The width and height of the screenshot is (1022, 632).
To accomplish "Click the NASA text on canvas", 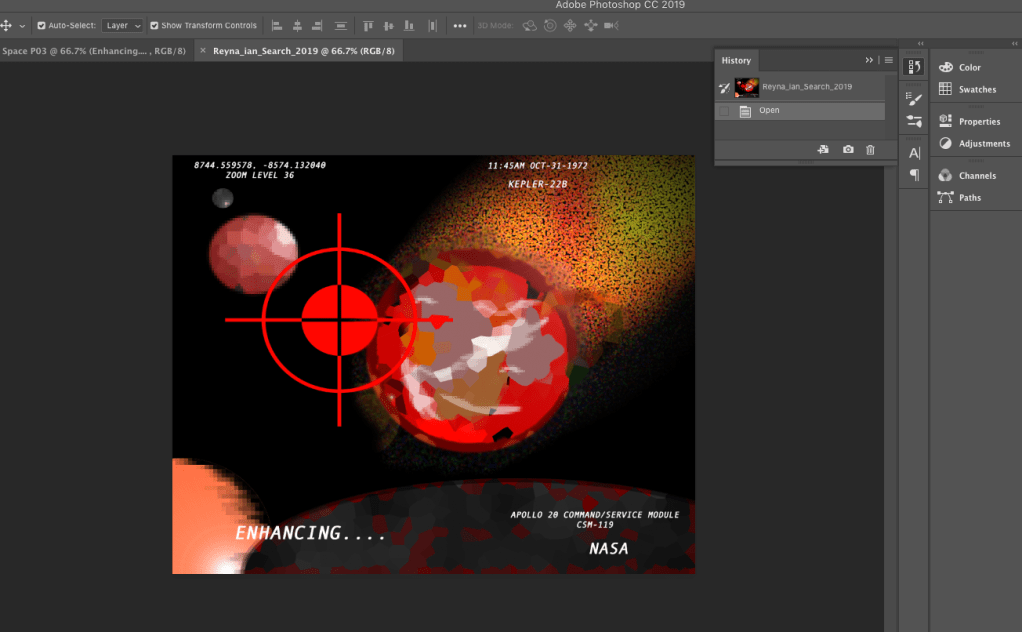I will coord(609,549).
